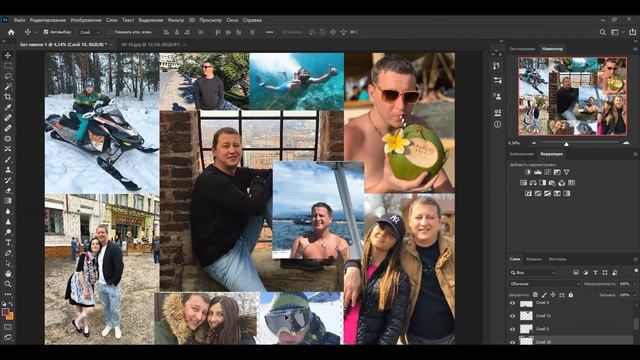Open the Изображение menu
640x360 pixels.
(x=86, y=20)
